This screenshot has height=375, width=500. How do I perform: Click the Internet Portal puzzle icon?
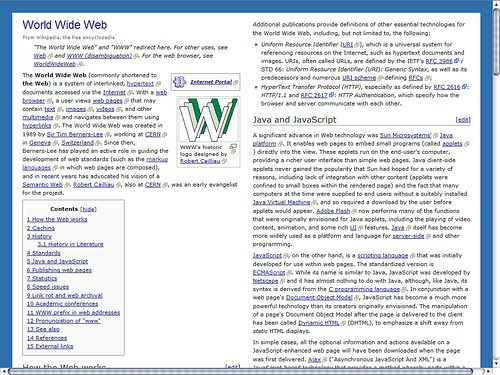(180, 82)
